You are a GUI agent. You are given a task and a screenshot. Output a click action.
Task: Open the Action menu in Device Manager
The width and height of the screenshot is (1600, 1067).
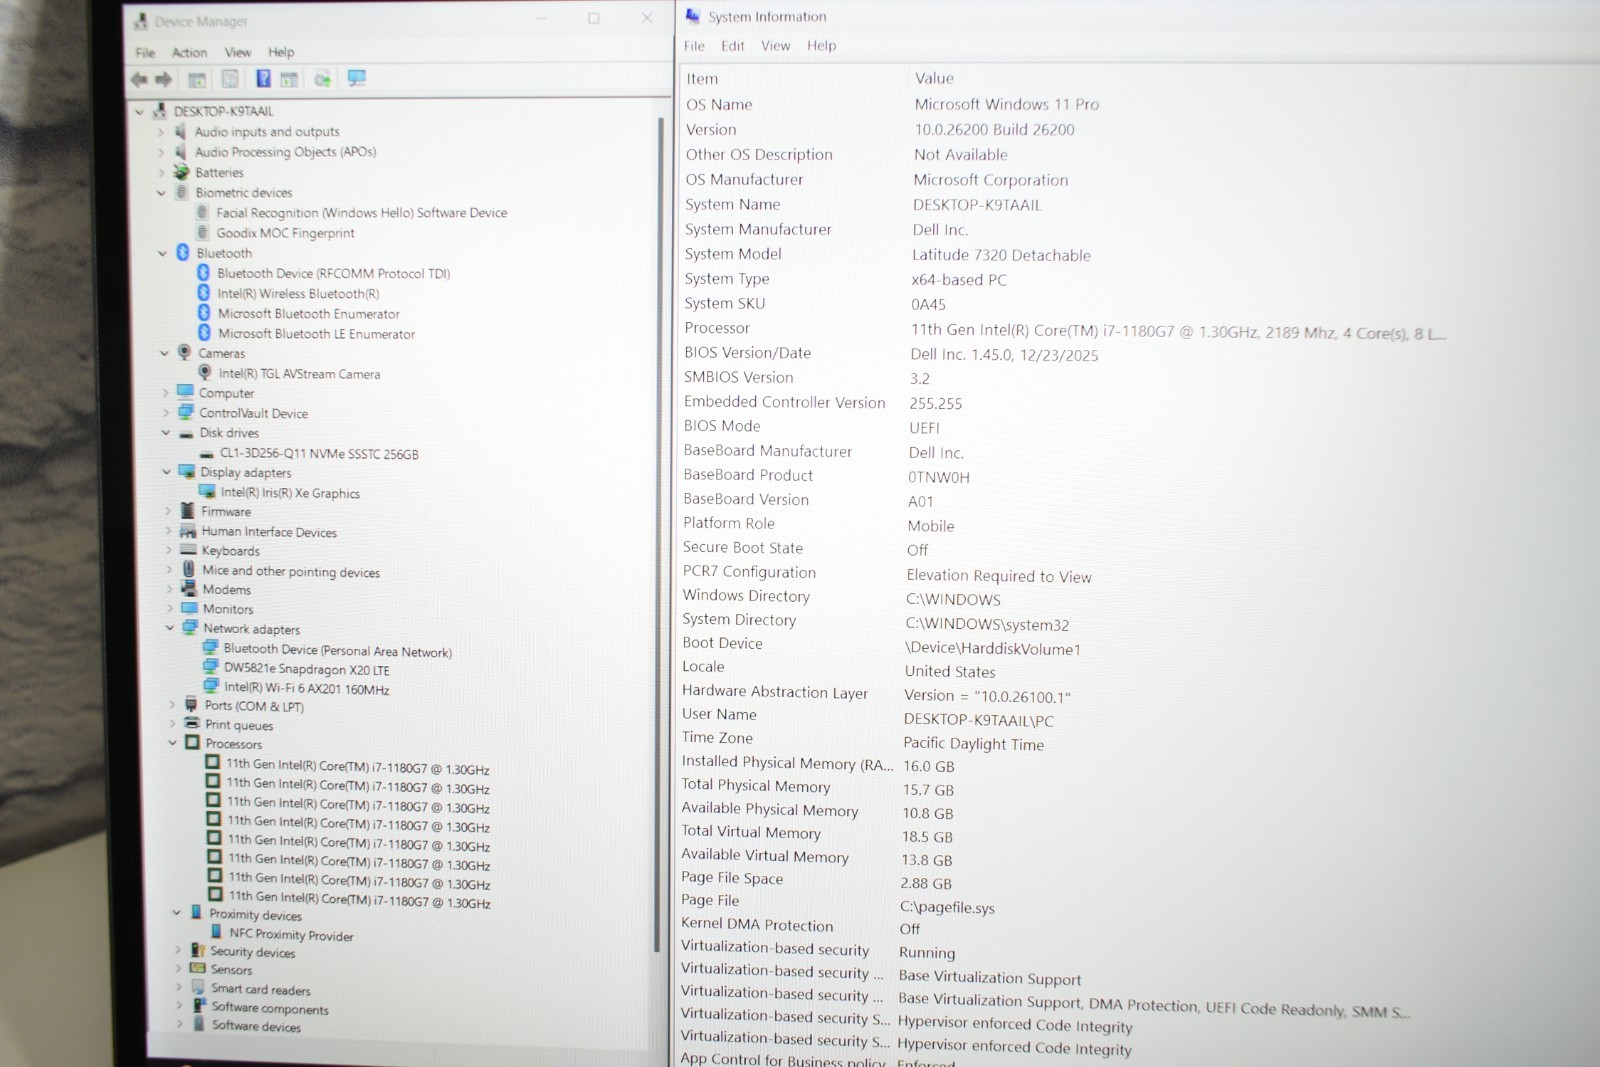coord(189,52)
